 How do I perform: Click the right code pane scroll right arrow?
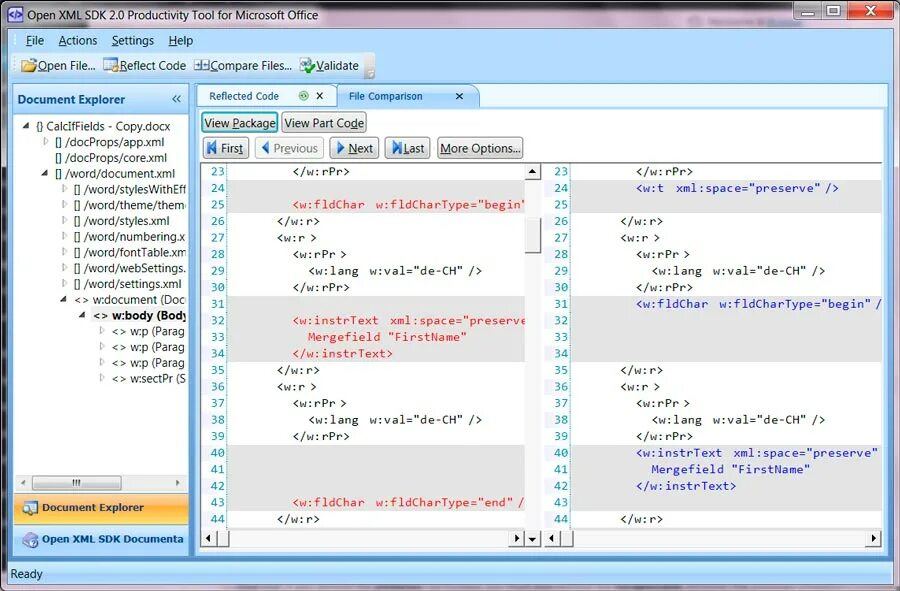874,538
